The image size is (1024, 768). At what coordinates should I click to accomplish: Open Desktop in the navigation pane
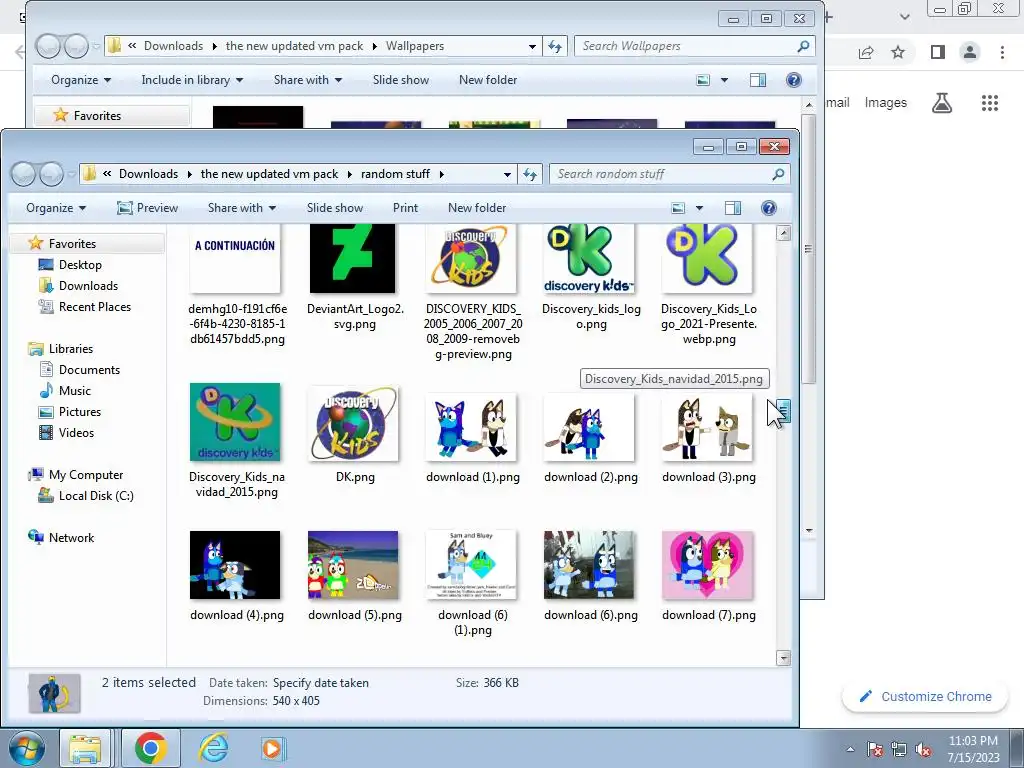[80, 264]
